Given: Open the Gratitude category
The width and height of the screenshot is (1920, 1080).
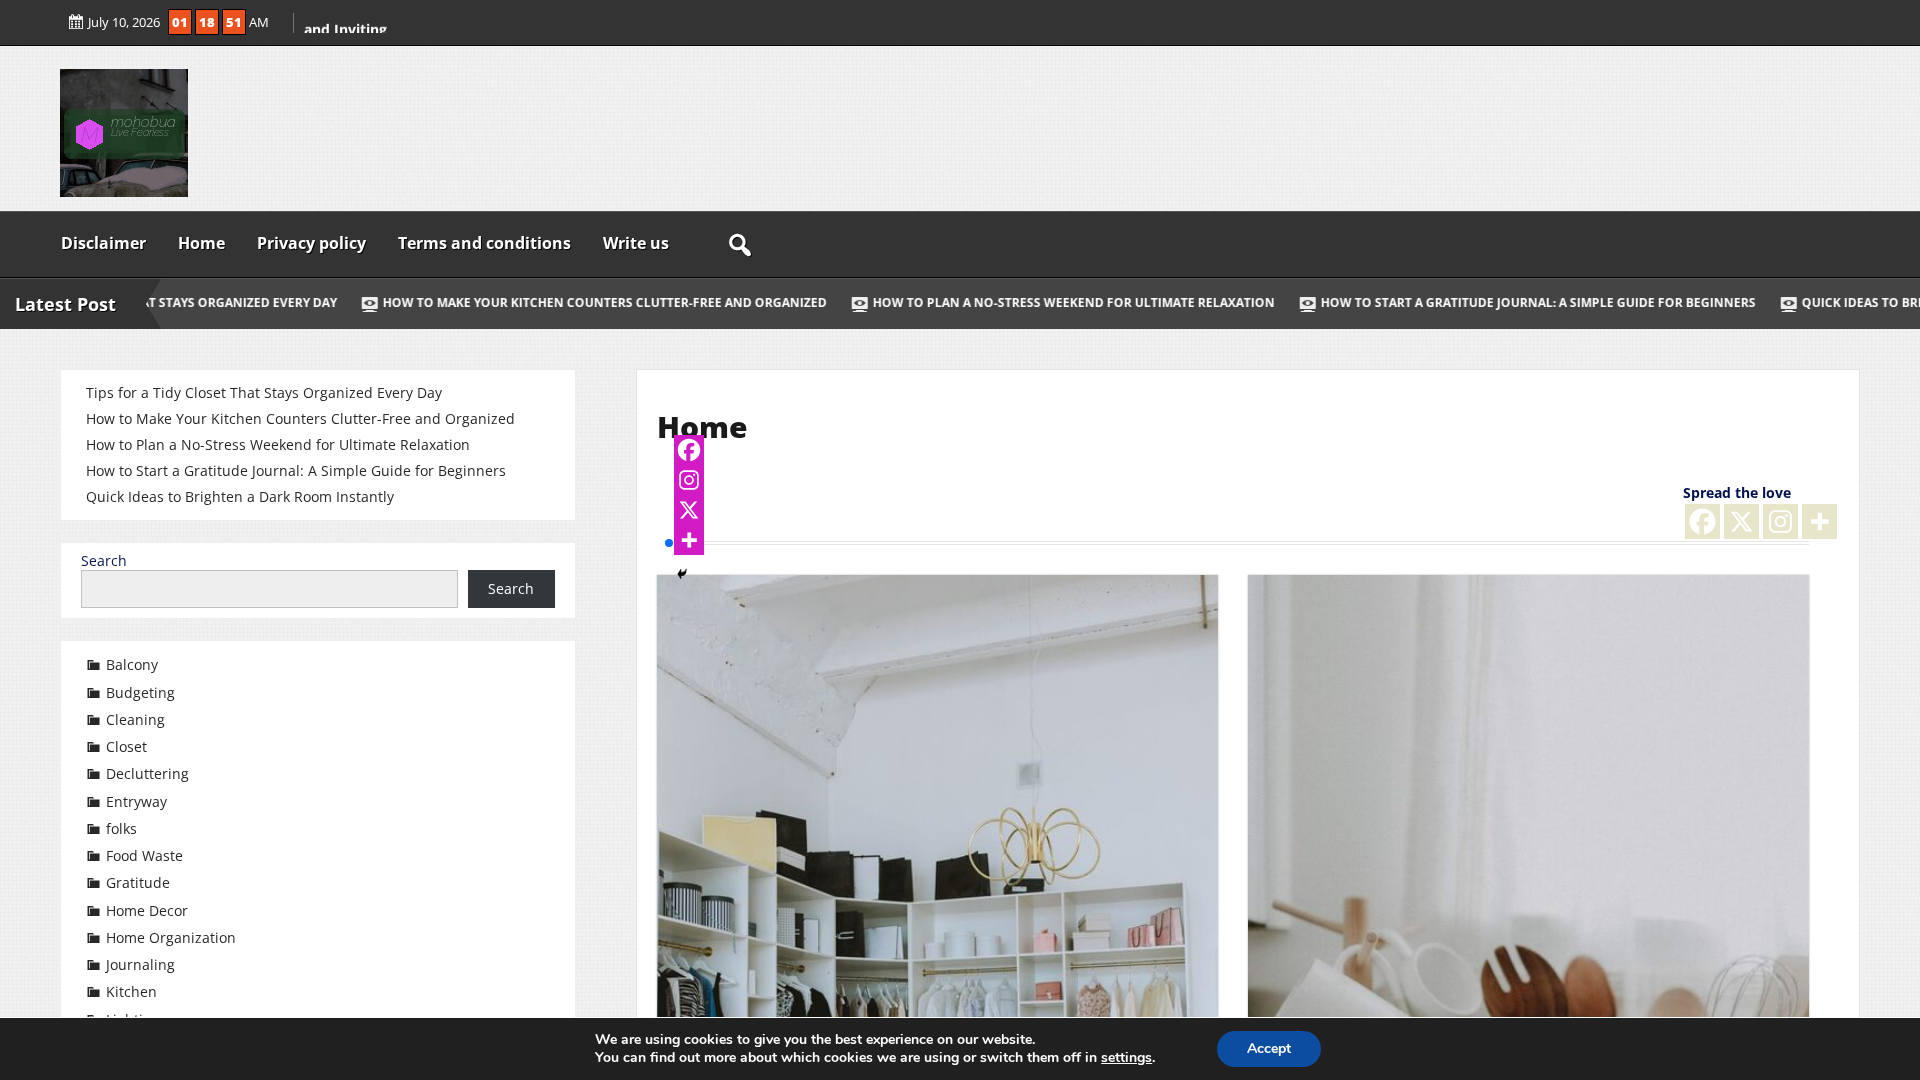Looking at the screenshot, I should click(x=138, y=883).
